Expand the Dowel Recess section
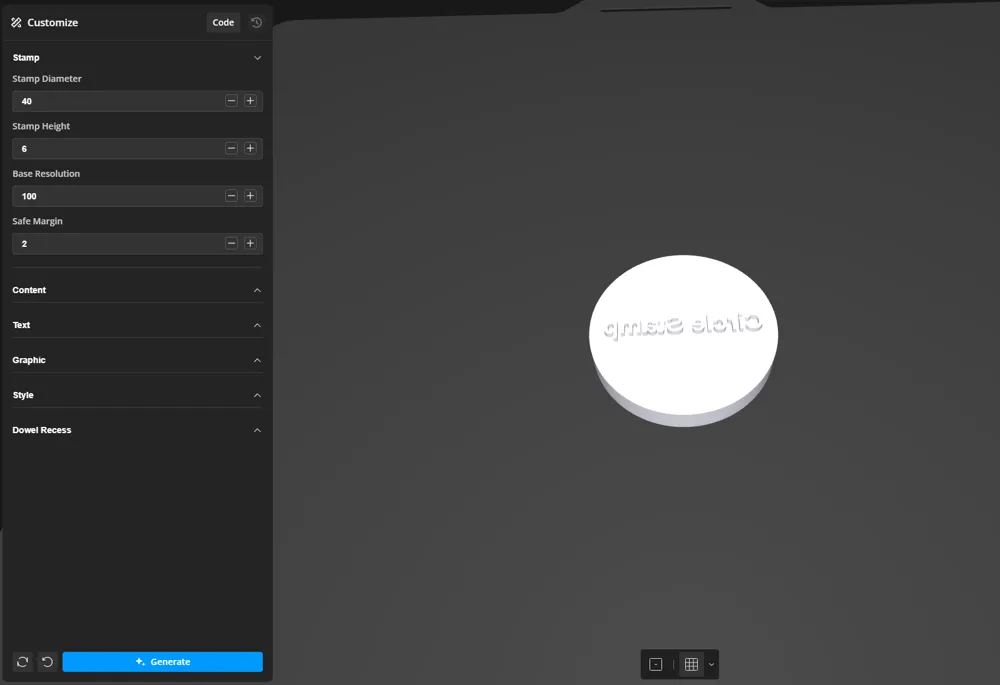Screen dimensions: 1000x685 tap(137, 431)
